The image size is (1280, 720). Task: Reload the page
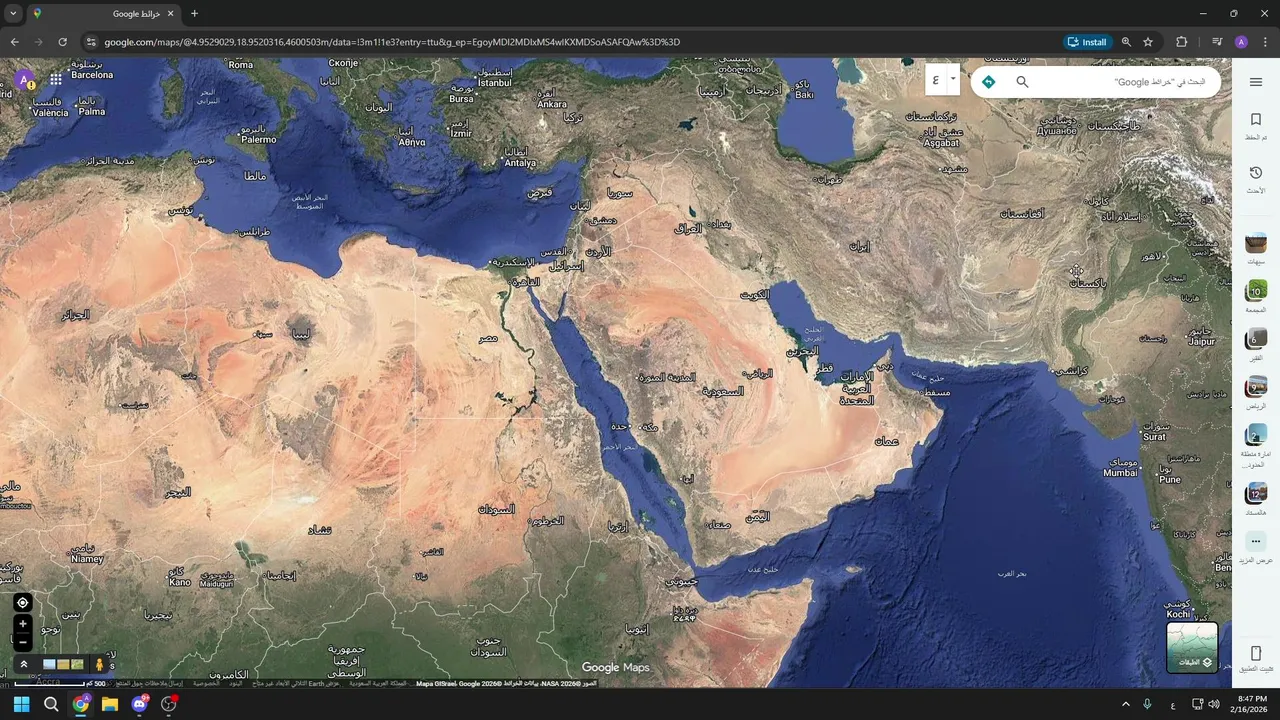tap(62, 42)
